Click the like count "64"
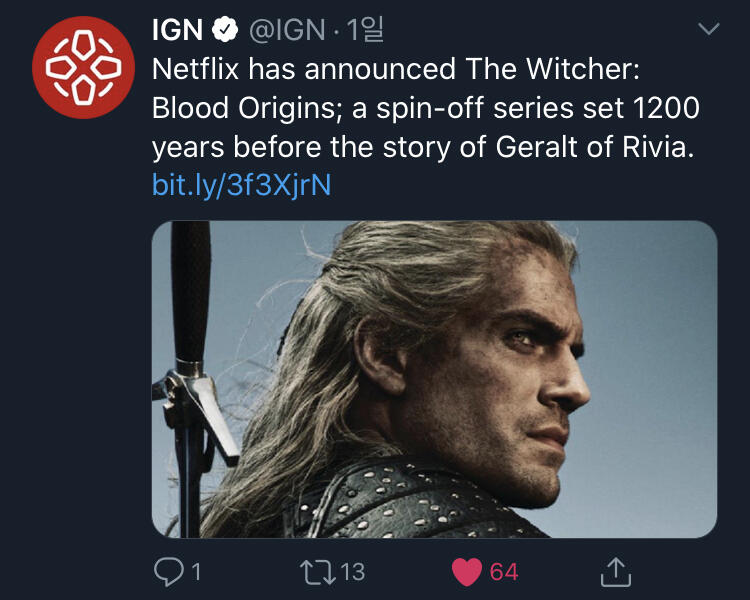 [504, 572]
